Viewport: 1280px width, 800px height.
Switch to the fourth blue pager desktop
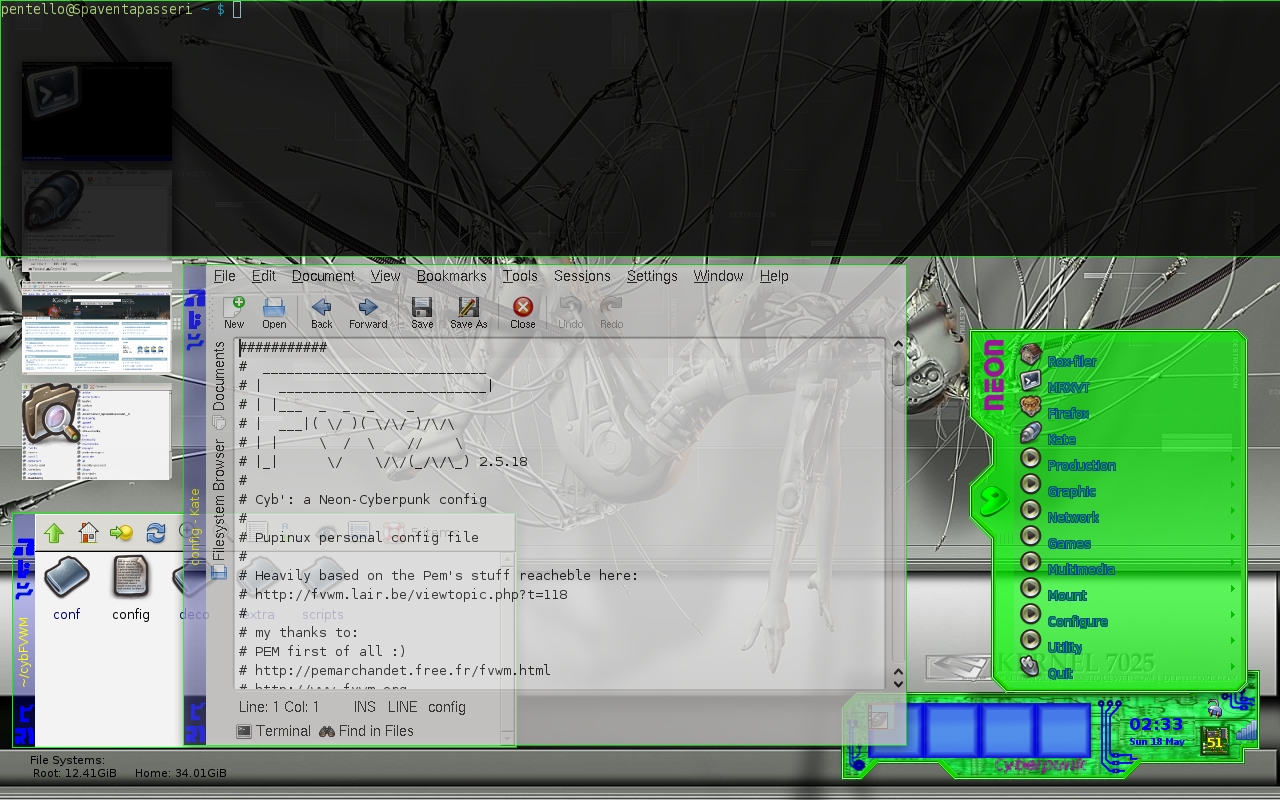tap(1063, 730)
